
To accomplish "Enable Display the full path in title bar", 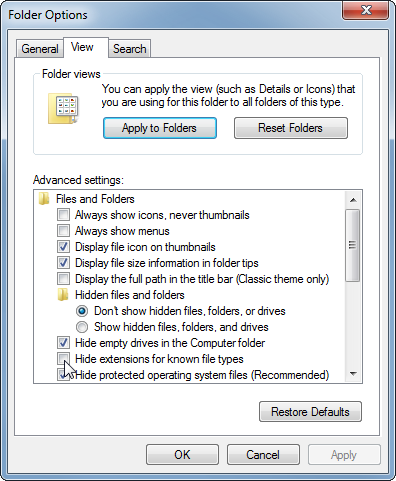I will [63, 279].
